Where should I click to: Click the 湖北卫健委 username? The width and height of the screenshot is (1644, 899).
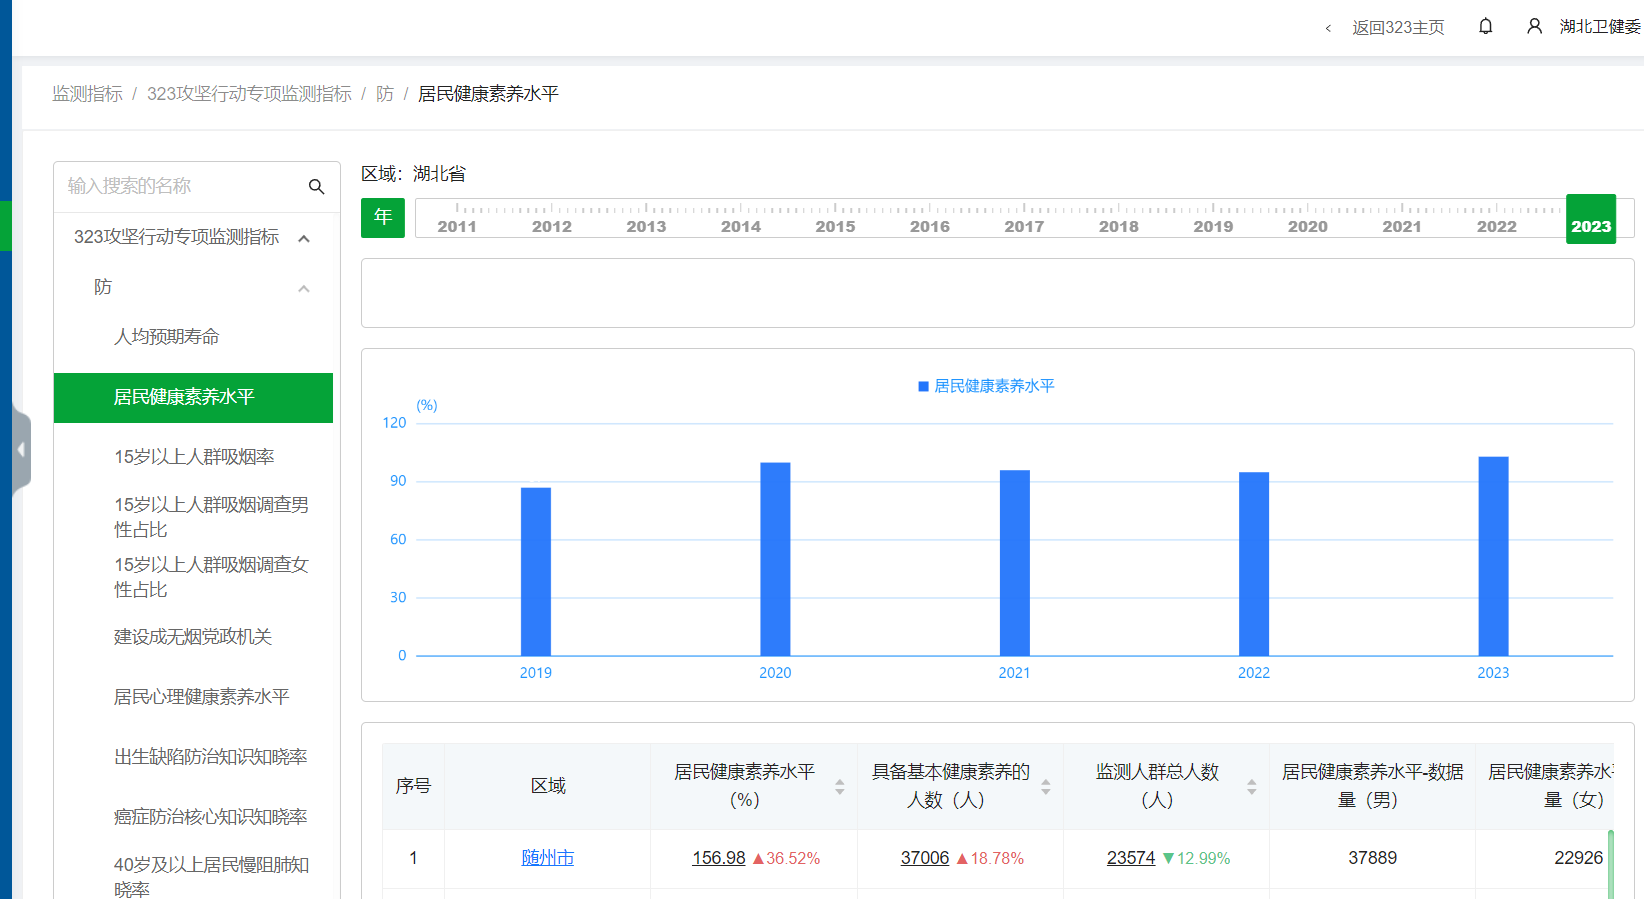[1600, 27]
